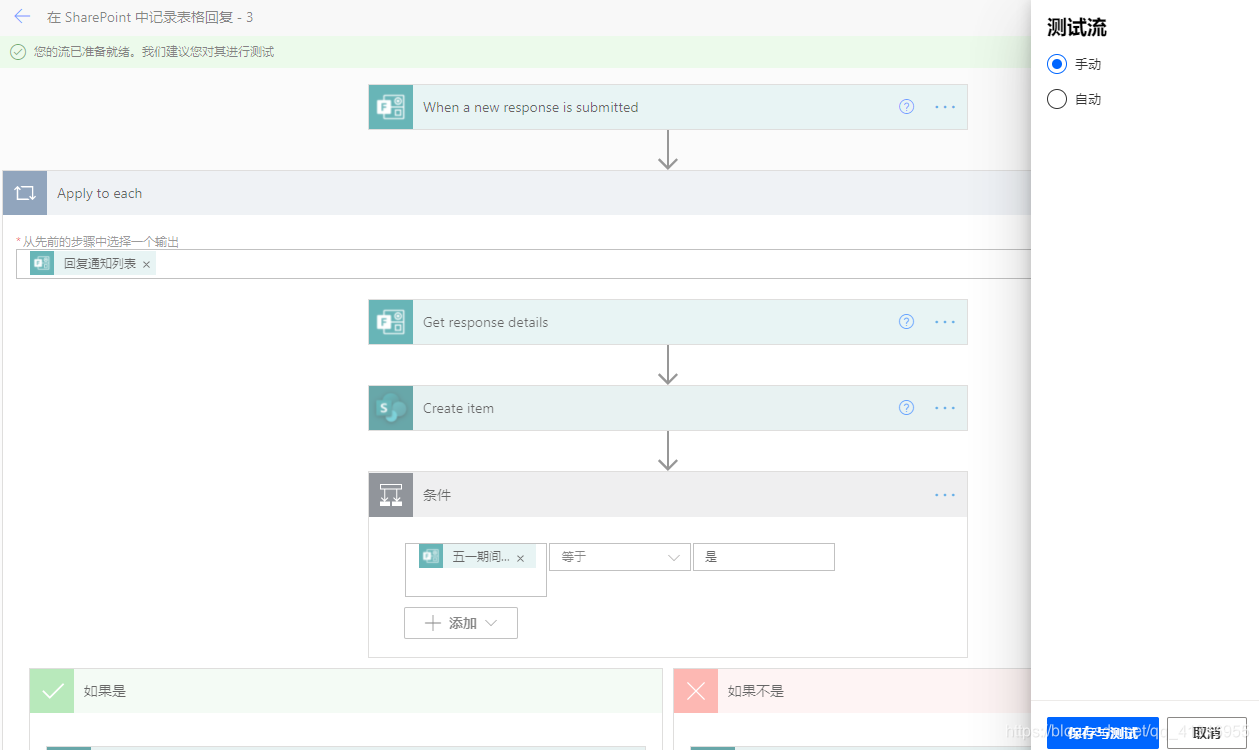Viewport: 1259px width, 750px height.
Task: Open the 添加 condition row dropdown
Action: tap(461, 623)
